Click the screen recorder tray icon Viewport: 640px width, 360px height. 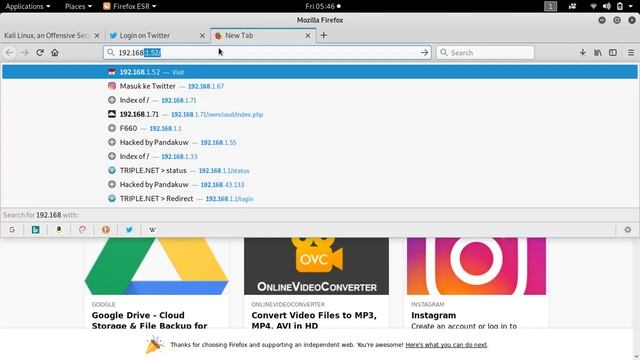click(572, 6)
